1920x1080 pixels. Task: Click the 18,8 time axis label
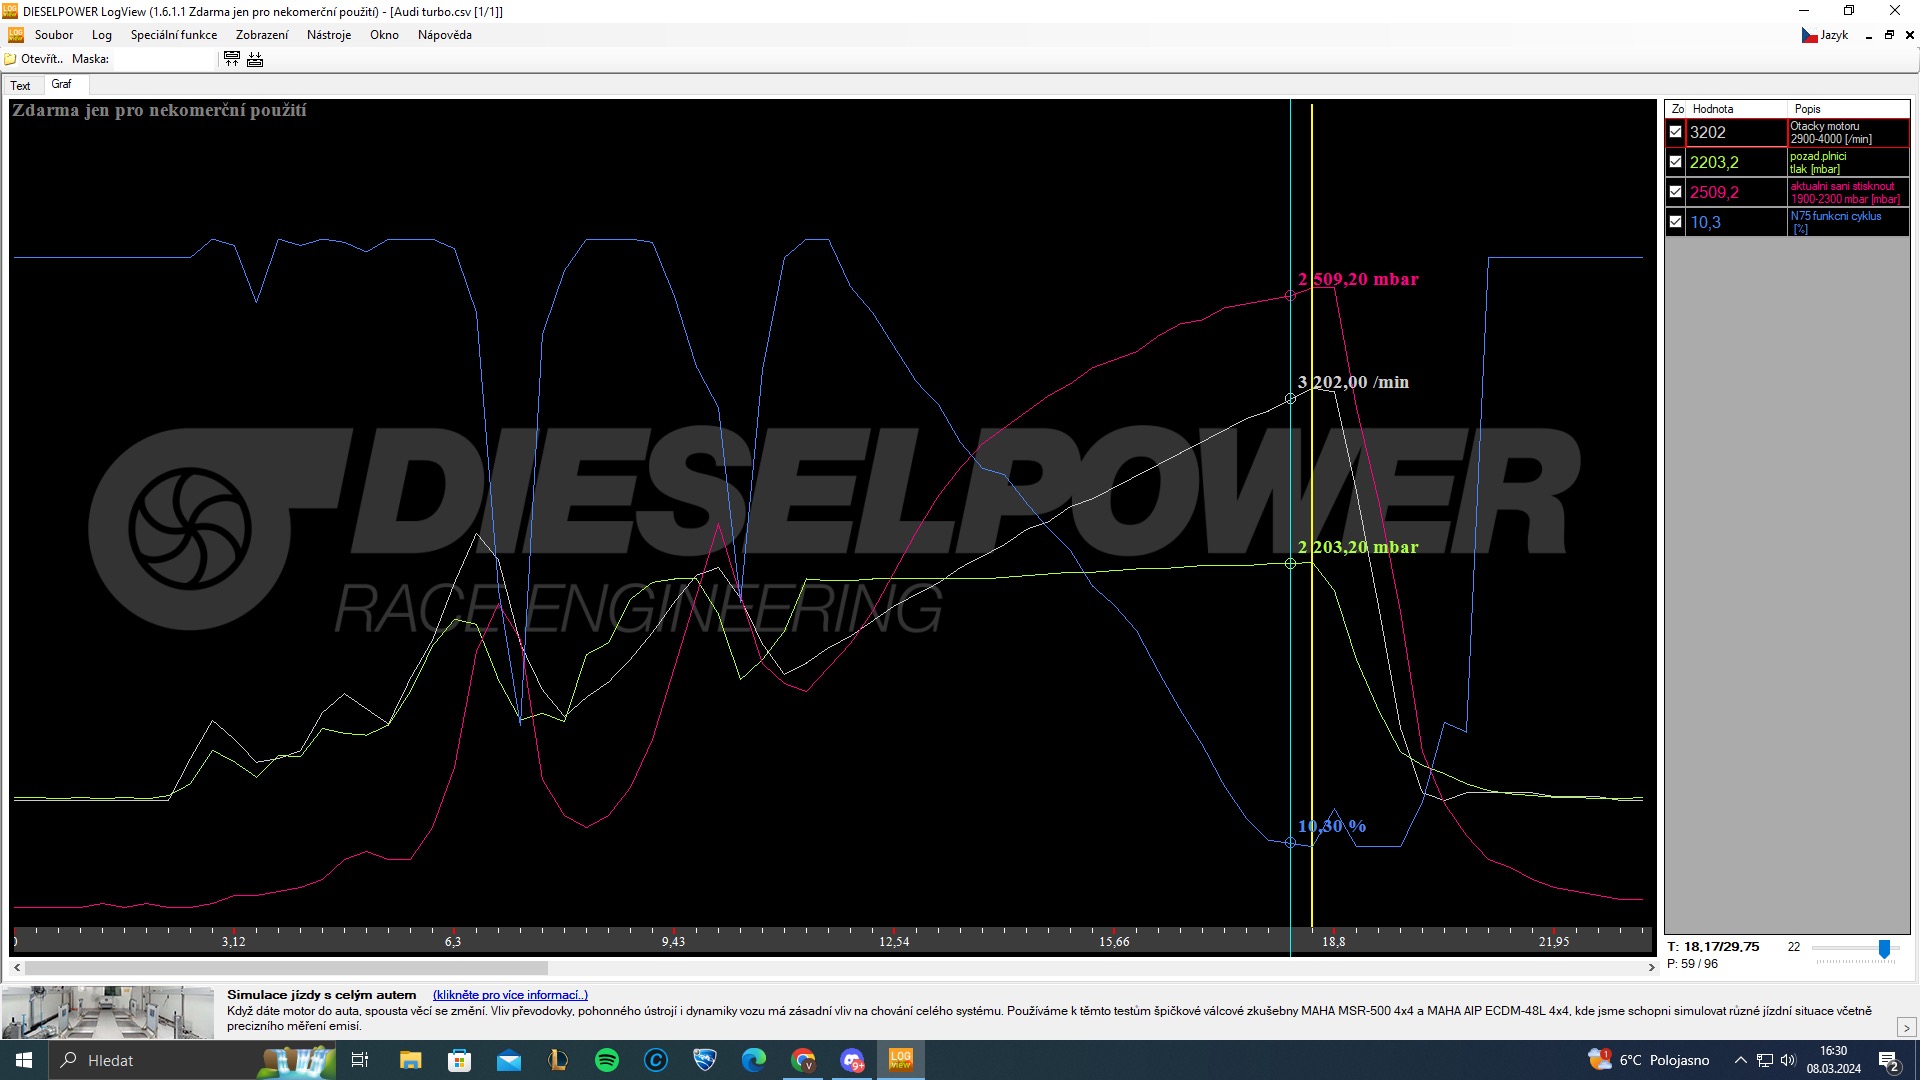coord(1333,942)
